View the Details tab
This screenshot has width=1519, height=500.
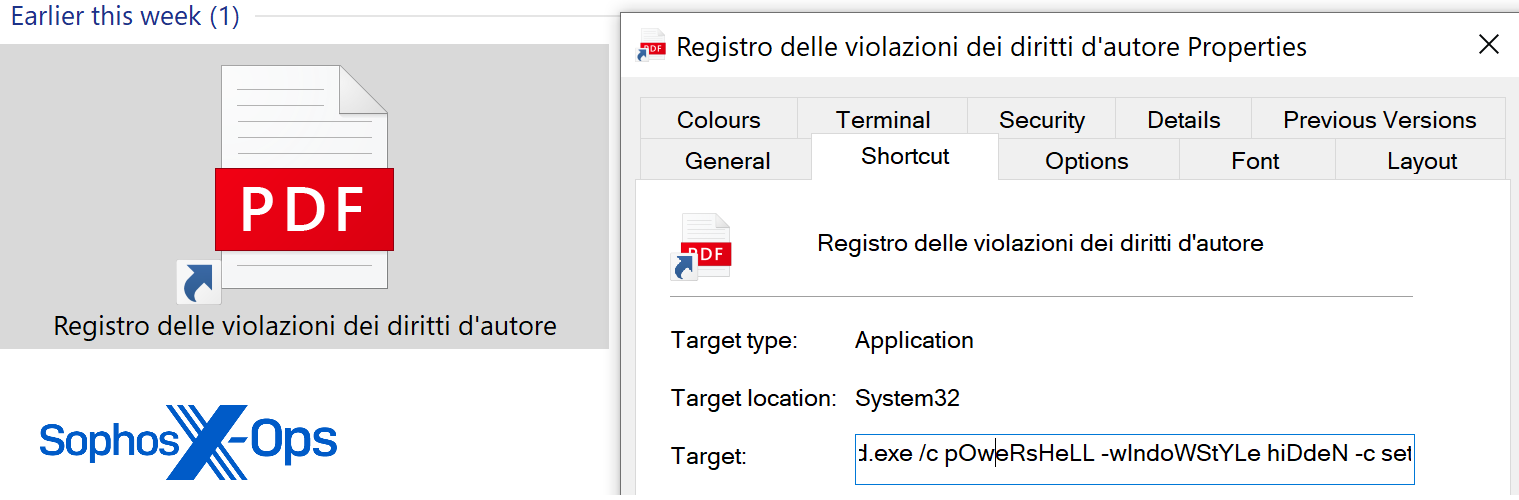[1183, 120]
